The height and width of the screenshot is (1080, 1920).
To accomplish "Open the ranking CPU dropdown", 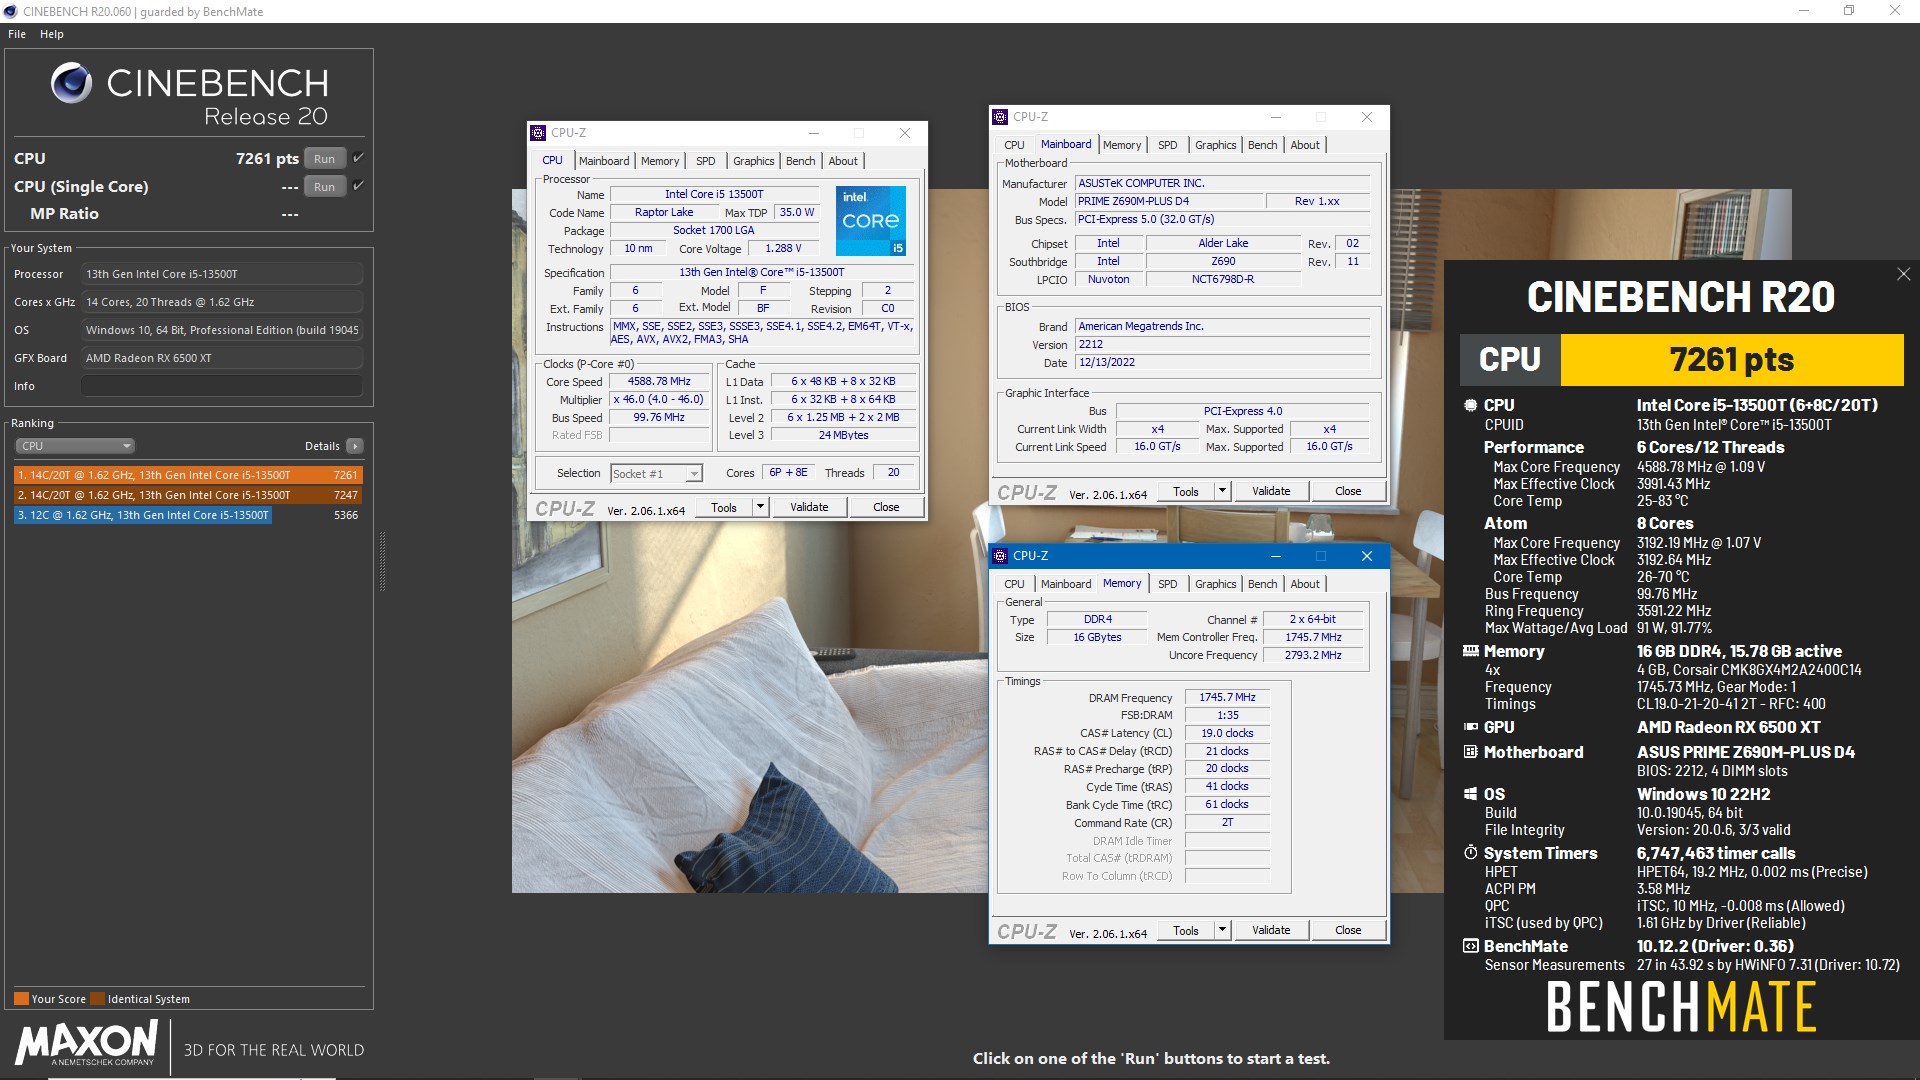I will pyautogui.click(x=75, y=446).
